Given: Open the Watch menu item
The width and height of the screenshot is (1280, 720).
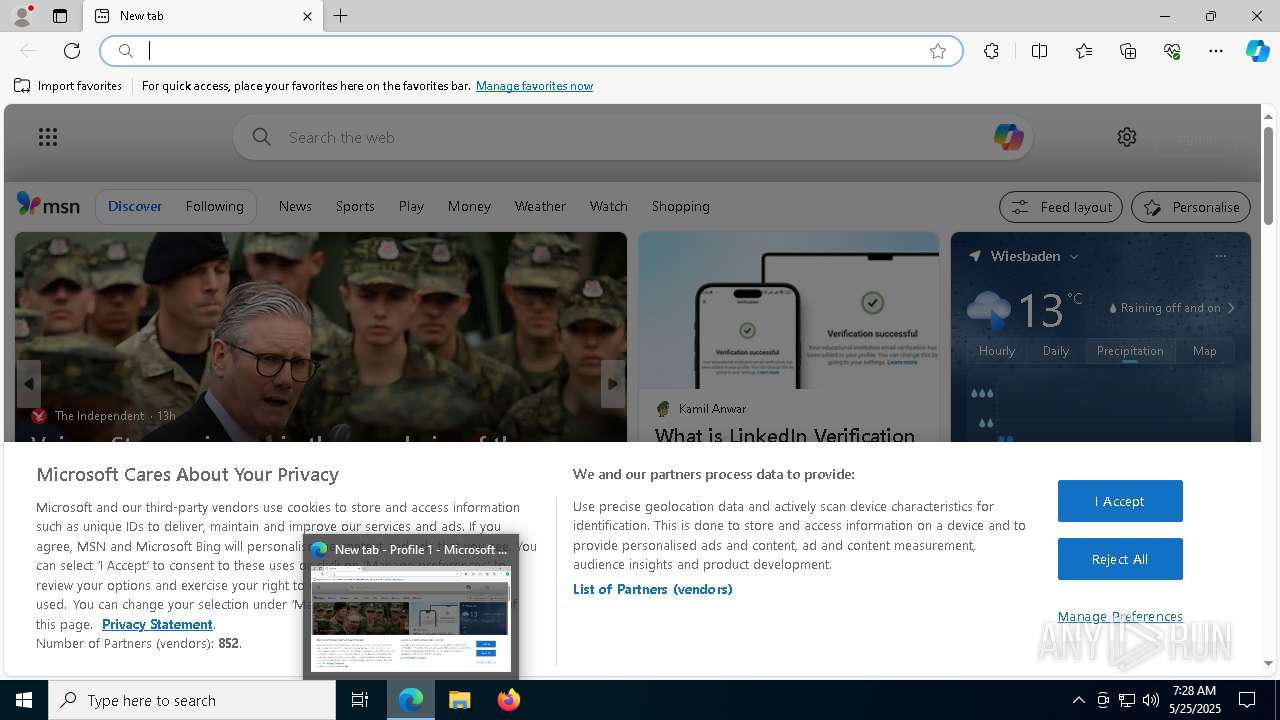Looking at the screenshot, I should pyautogui.click(x=608, y=206).
